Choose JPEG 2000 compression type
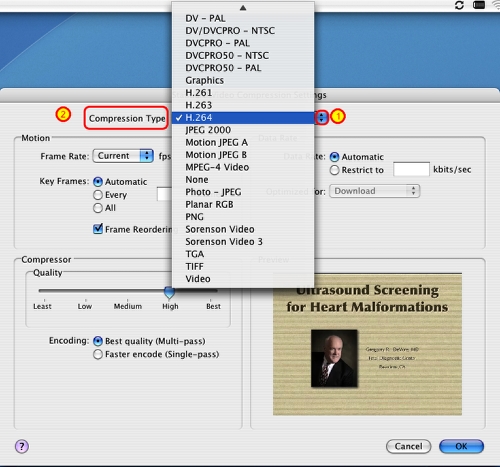 (243, 130)
